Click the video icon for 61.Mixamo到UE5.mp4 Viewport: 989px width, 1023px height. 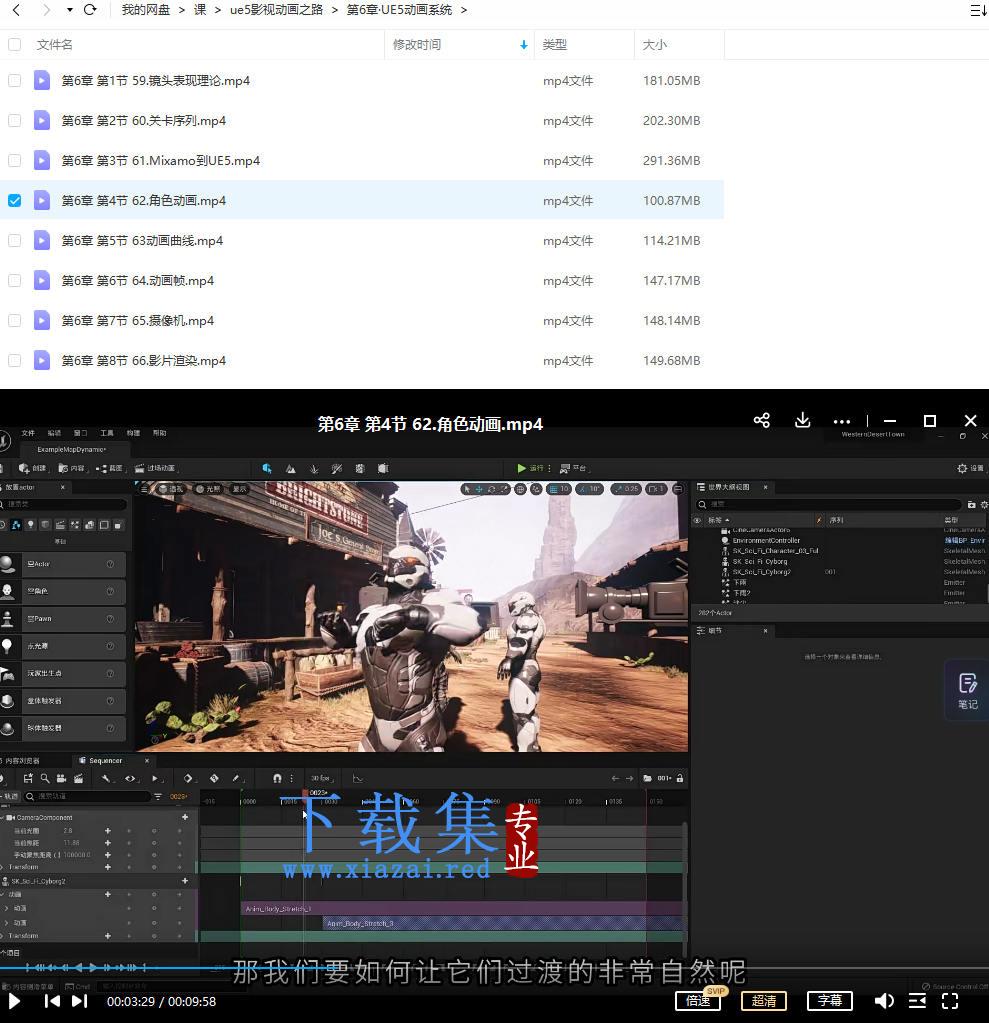click(x=42, y=160)
